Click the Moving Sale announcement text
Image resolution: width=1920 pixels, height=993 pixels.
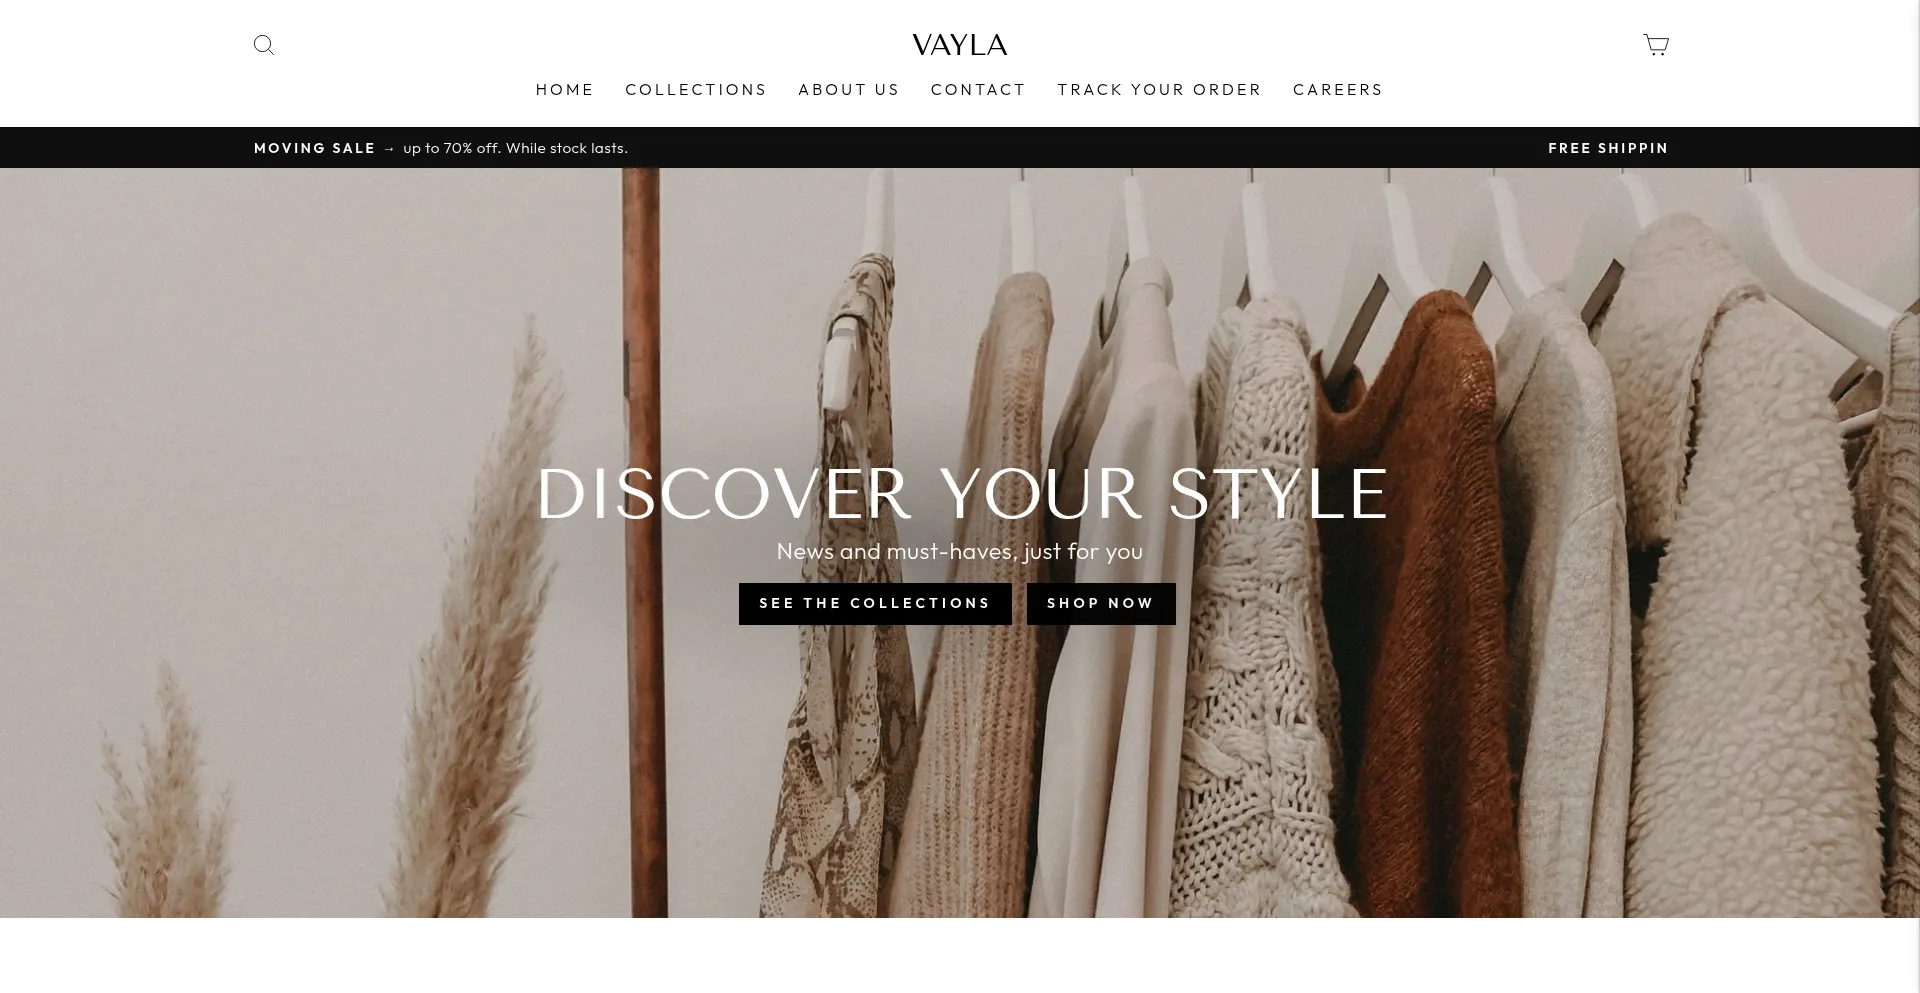tap(315, 148)
